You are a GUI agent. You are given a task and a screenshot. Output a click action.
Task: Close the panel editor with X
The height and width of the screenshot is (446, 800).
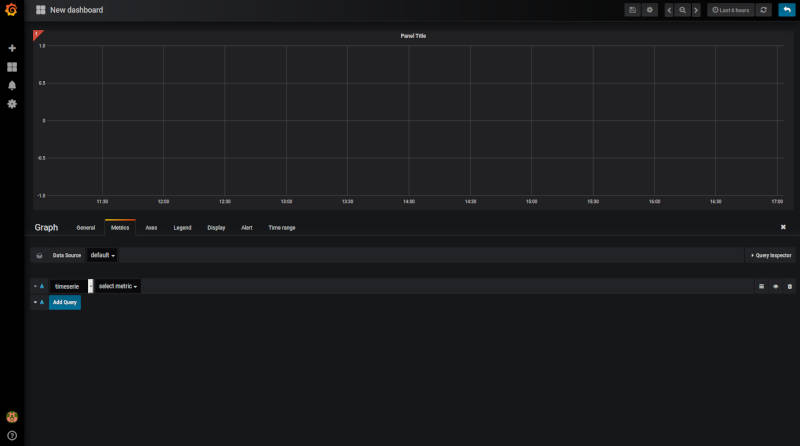pos(783,227)
